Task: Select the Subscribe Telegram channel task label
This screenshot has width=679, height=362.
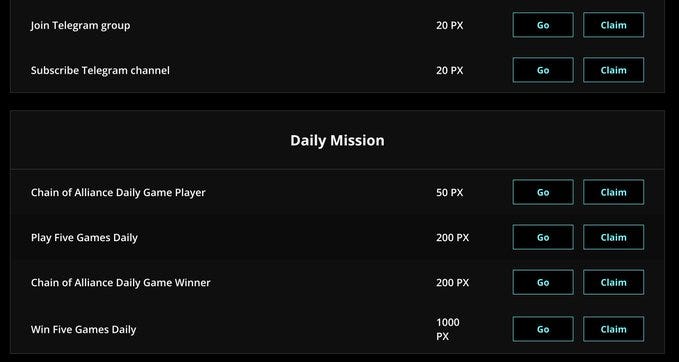Action: (100, 70)
